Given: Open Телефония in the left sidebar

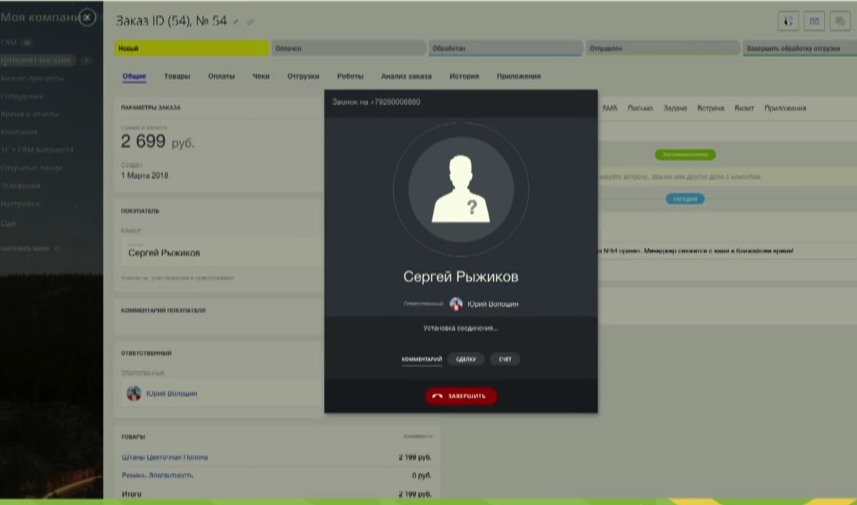Looking at the screenshot, I should click(x=20, y=186).
